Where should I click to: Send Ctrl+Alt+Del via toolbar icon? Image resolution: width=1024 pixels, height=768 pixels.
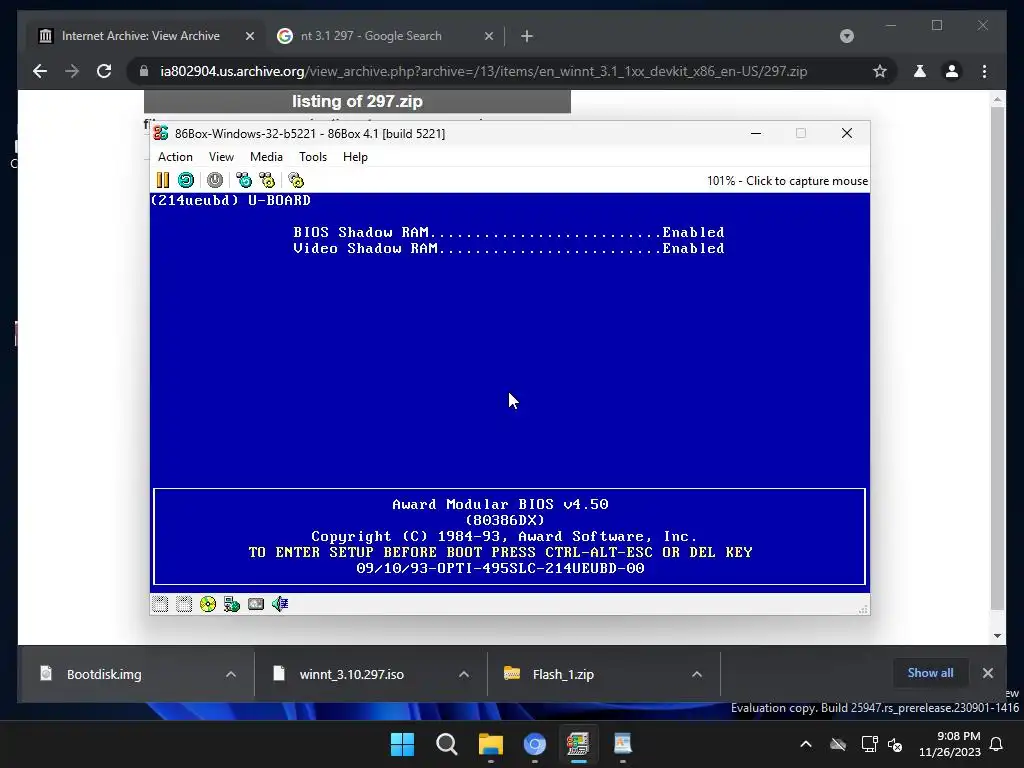click(244, 180)
